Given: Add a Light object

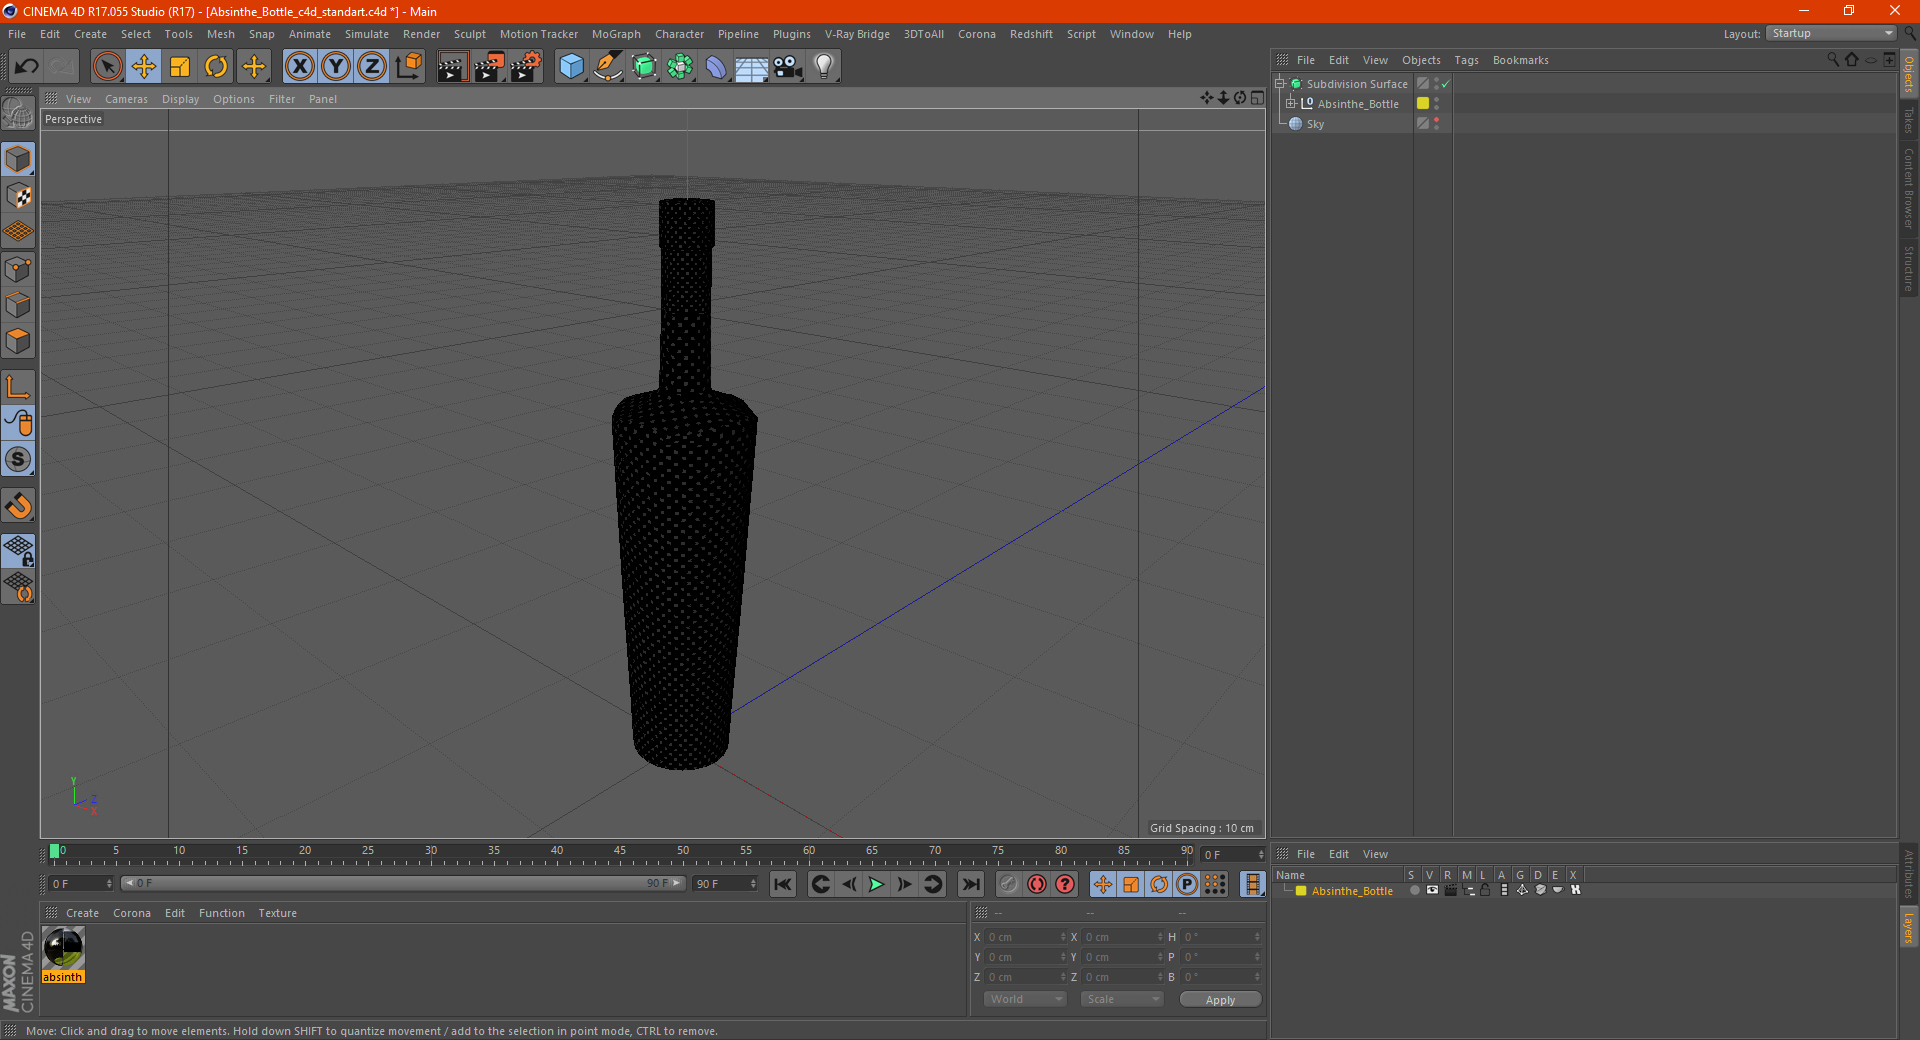Looking at the screenshot, I should [x=824, y=67].
